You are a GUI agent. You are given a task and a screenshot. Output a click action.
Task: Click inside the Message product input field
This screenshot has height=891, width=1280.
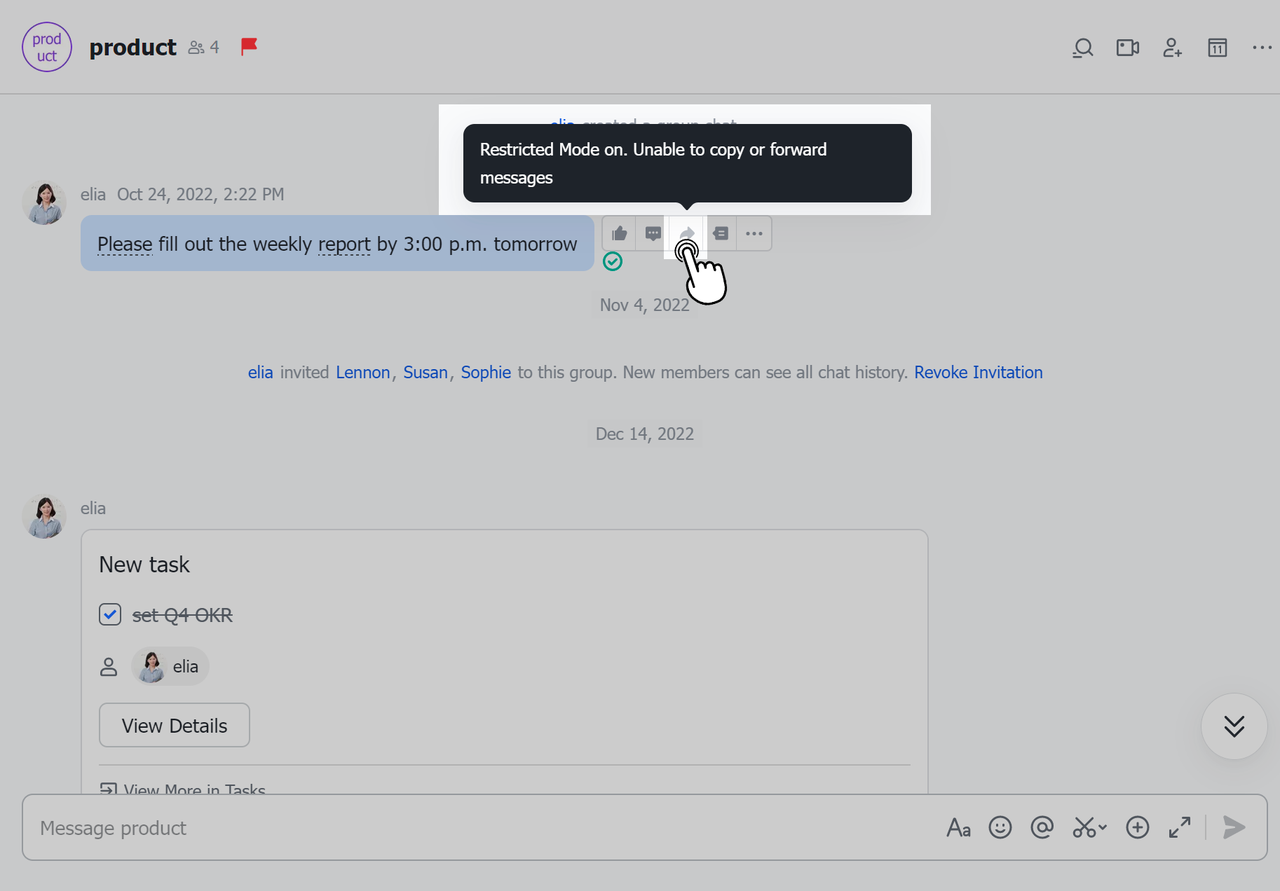[x=400, y=827]
